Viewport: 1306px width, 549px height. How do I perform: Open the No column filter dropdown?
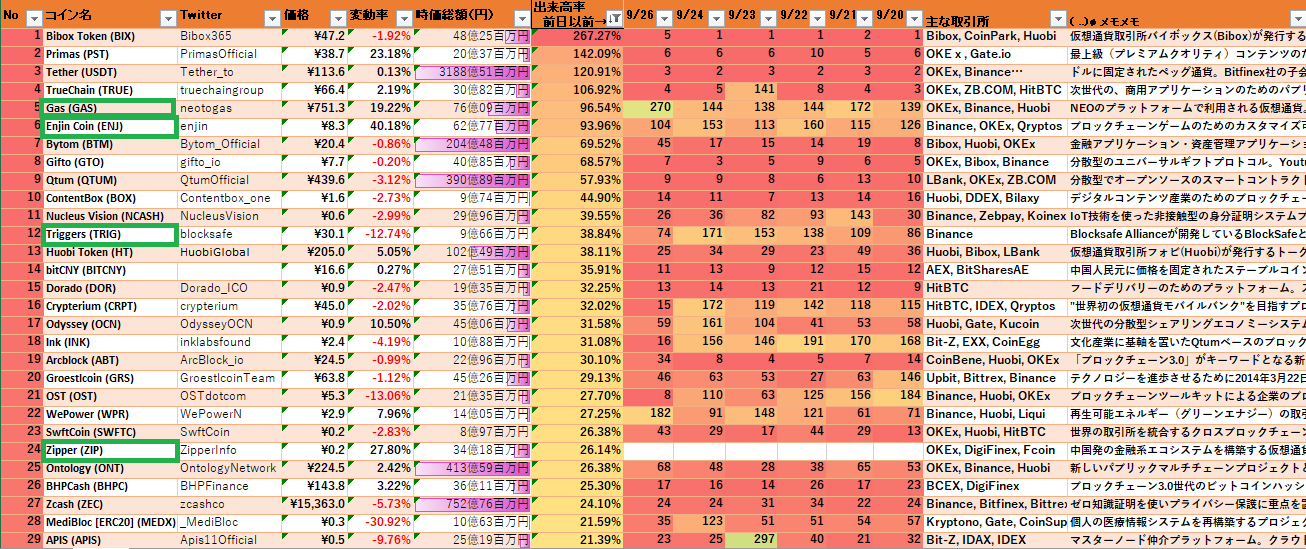[x=33, y=18]
